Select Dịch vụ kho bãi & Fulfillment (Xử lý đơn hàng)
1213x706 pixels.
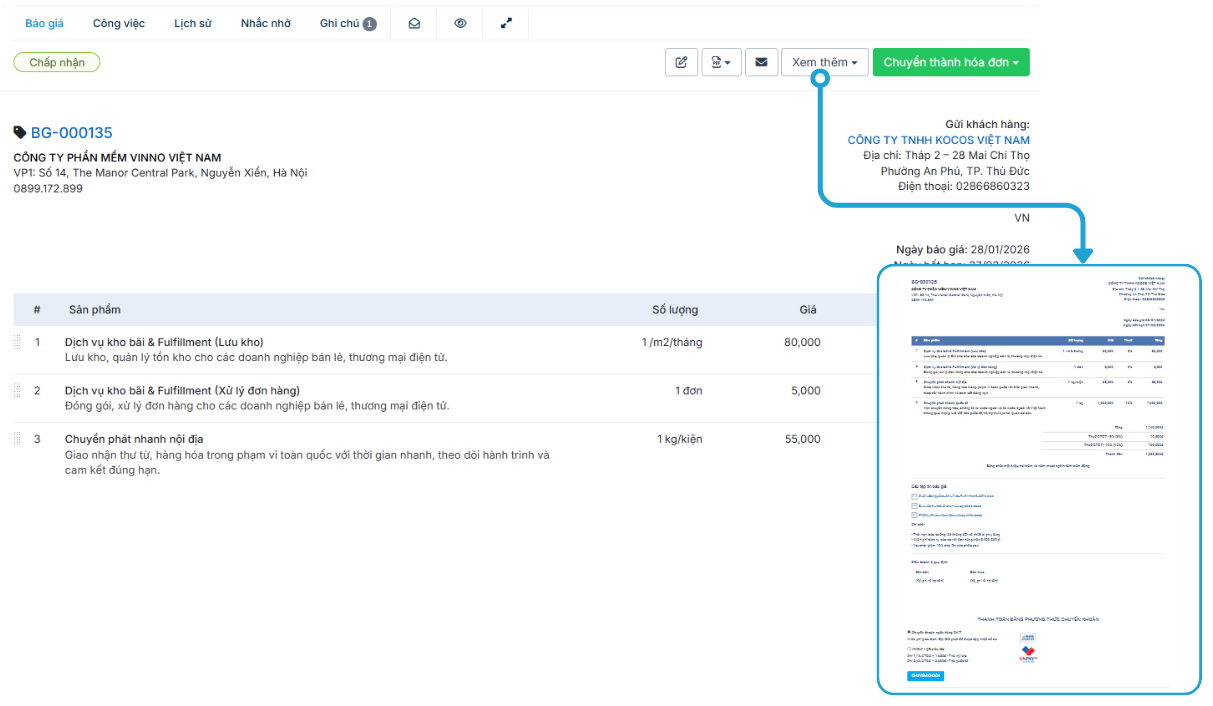(x=182, y=390)
